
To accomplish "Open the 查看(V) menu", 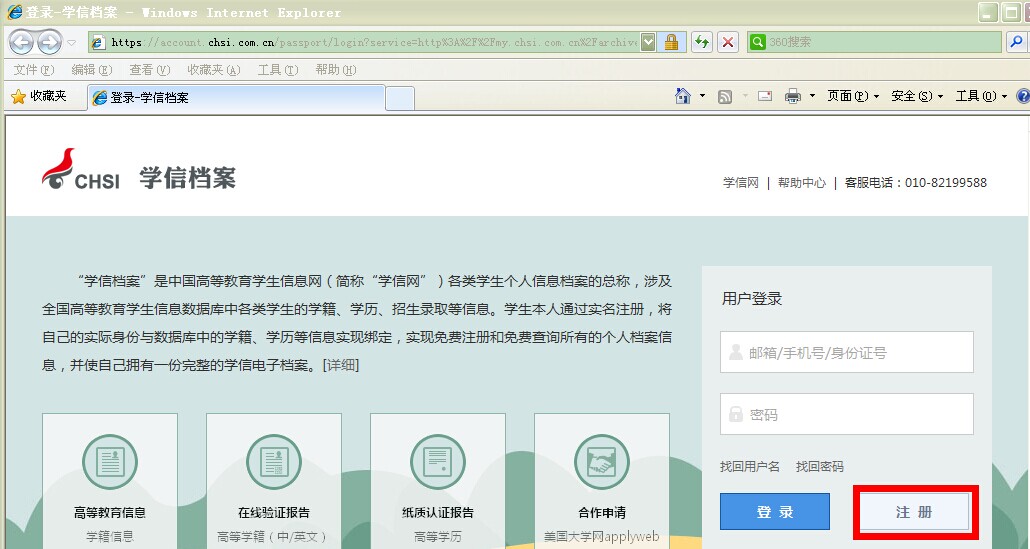I will pyautogui.click(x=149, y=70).
